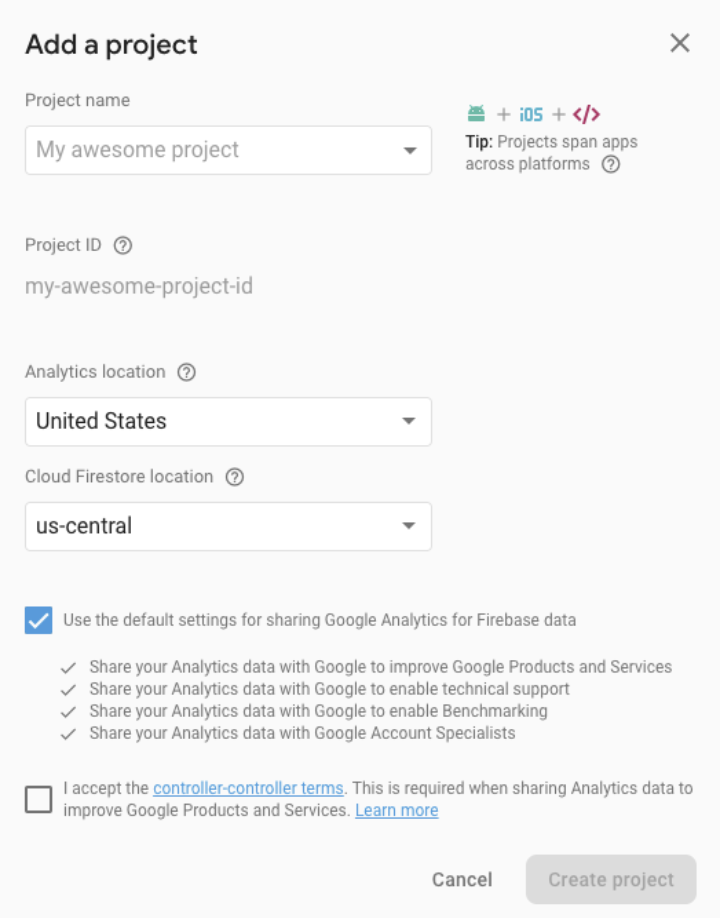Open the Analytics location help icon
Image resolution: width=722 pixels, height=922 pixels.
coord(187,372)
